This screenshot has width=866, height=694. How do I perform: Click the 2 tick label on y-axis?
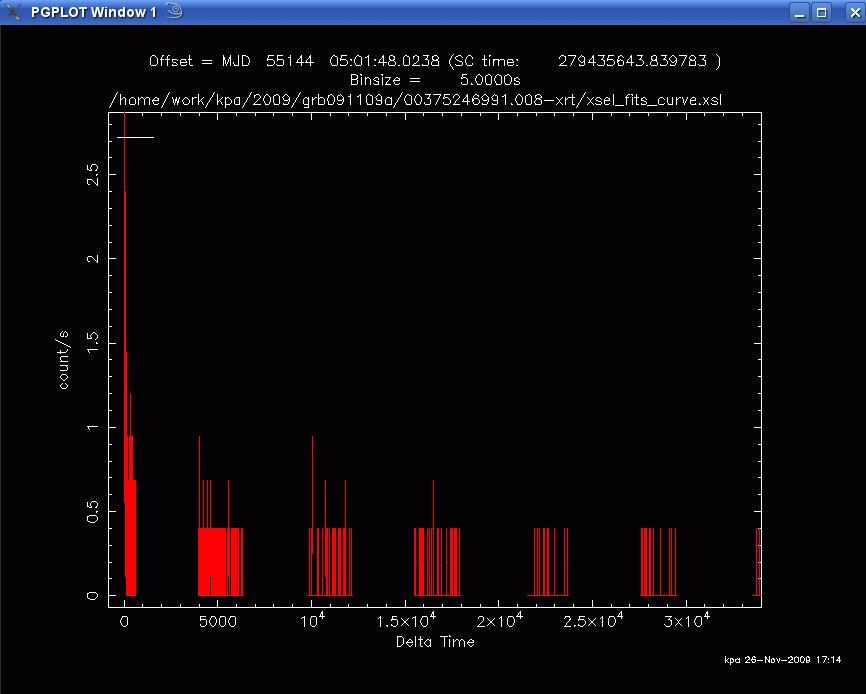pos(92,258)
